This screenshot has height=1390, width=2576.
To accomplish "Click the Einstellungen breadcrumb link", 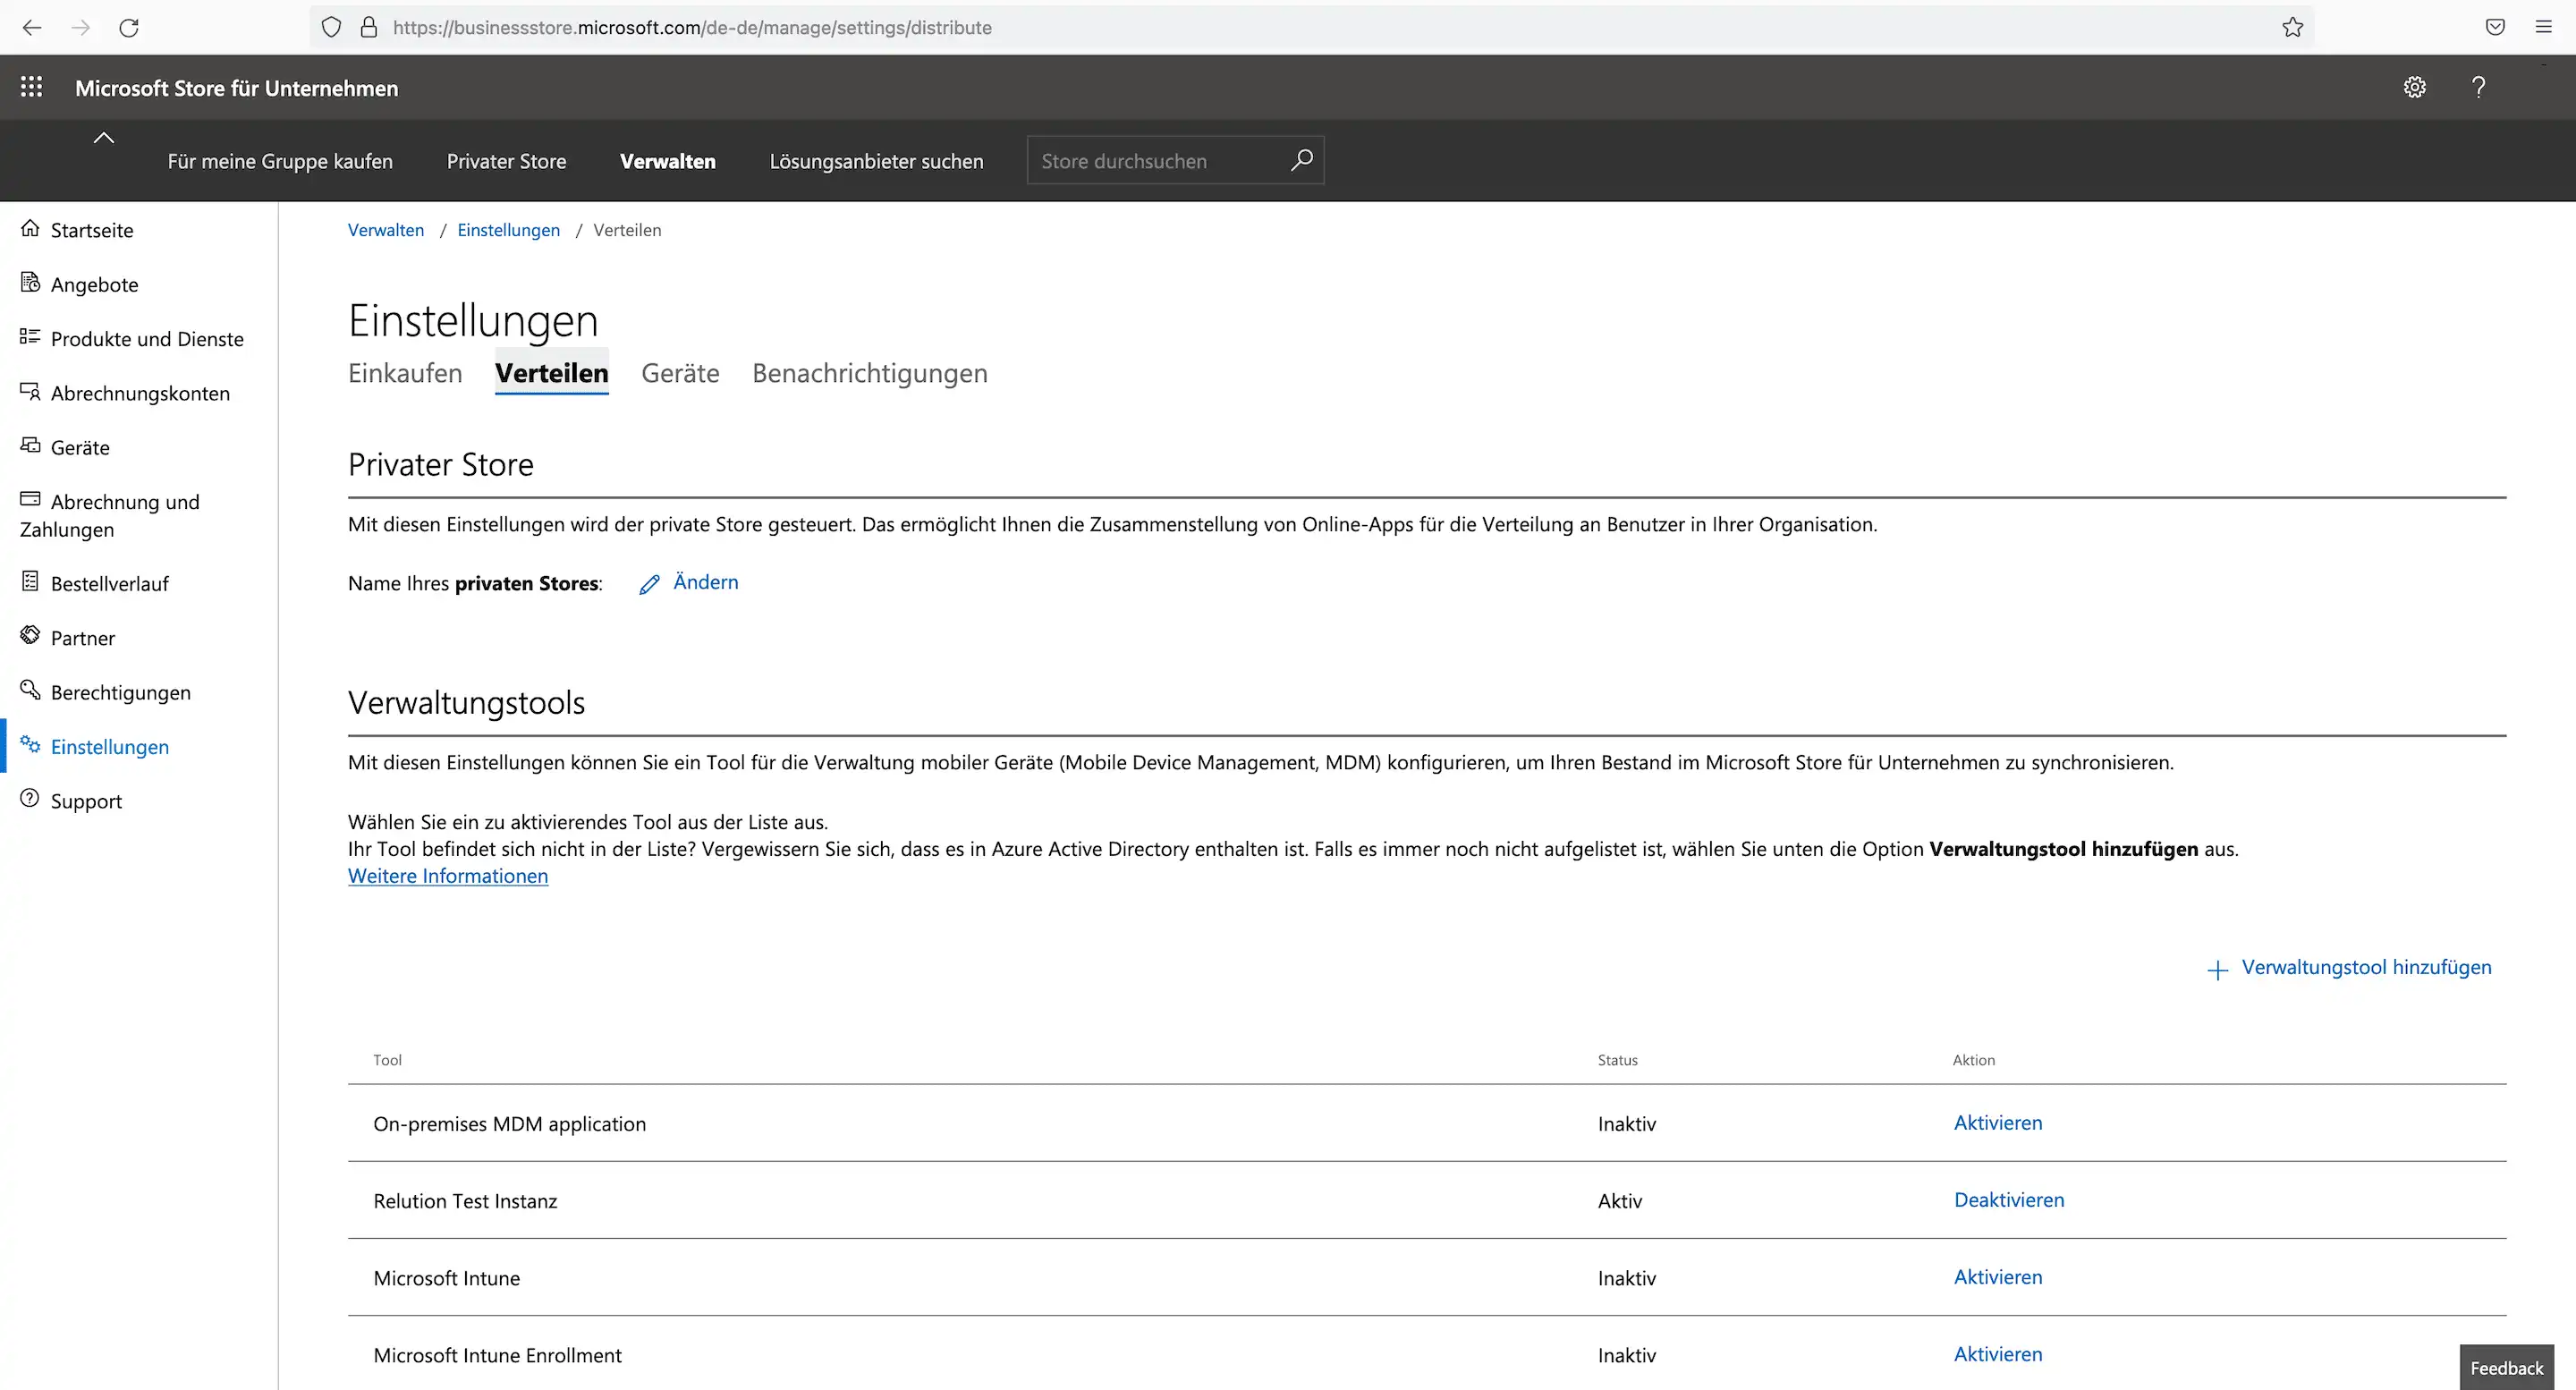I will pyautogui.click(x=508, y=230).
